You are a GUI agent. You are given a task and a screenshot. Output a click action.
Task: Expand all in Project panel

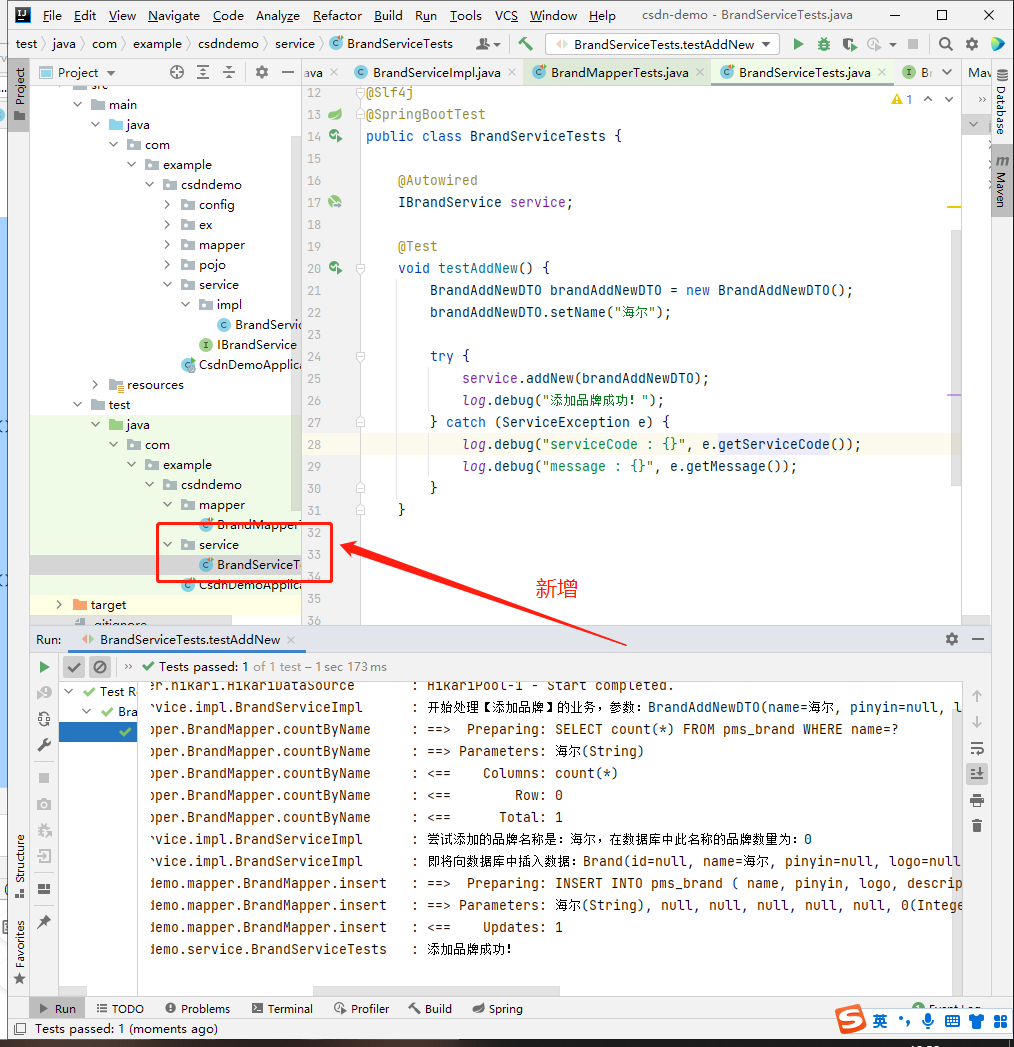tap(203, 72)
